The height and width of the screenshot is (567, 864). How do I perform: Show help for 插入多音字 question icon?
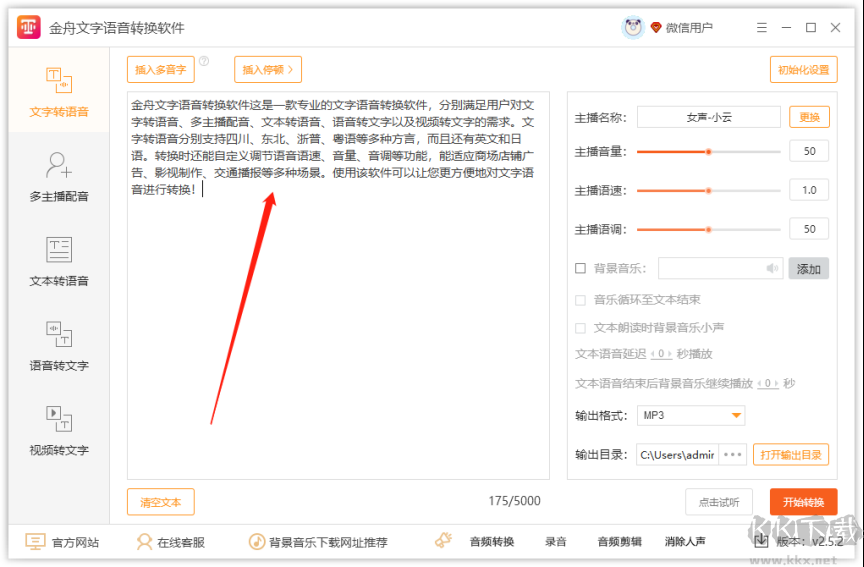point(204,61)
